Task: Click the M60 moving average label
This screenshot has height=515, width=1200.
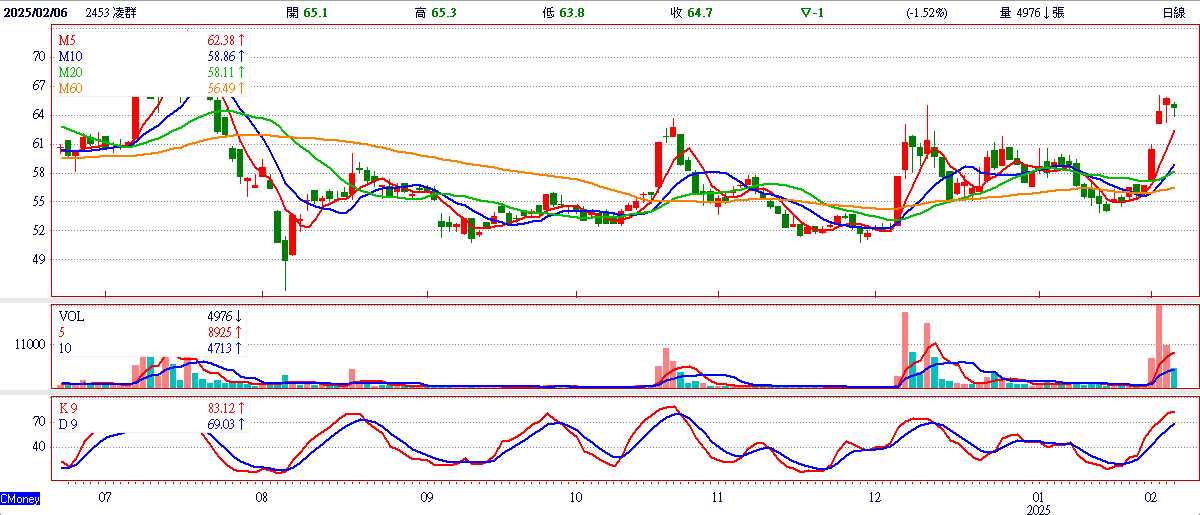Action: click(69, 89)
